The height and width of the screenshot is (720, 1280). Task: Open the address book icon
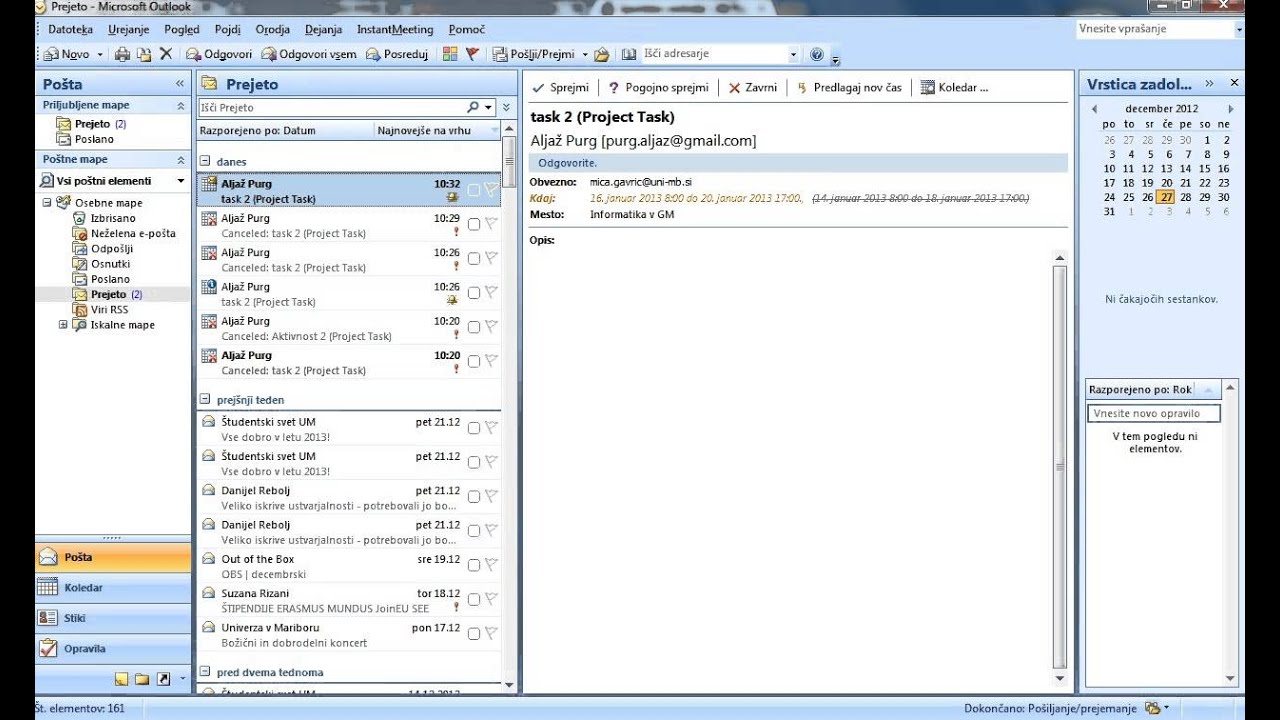629,54
